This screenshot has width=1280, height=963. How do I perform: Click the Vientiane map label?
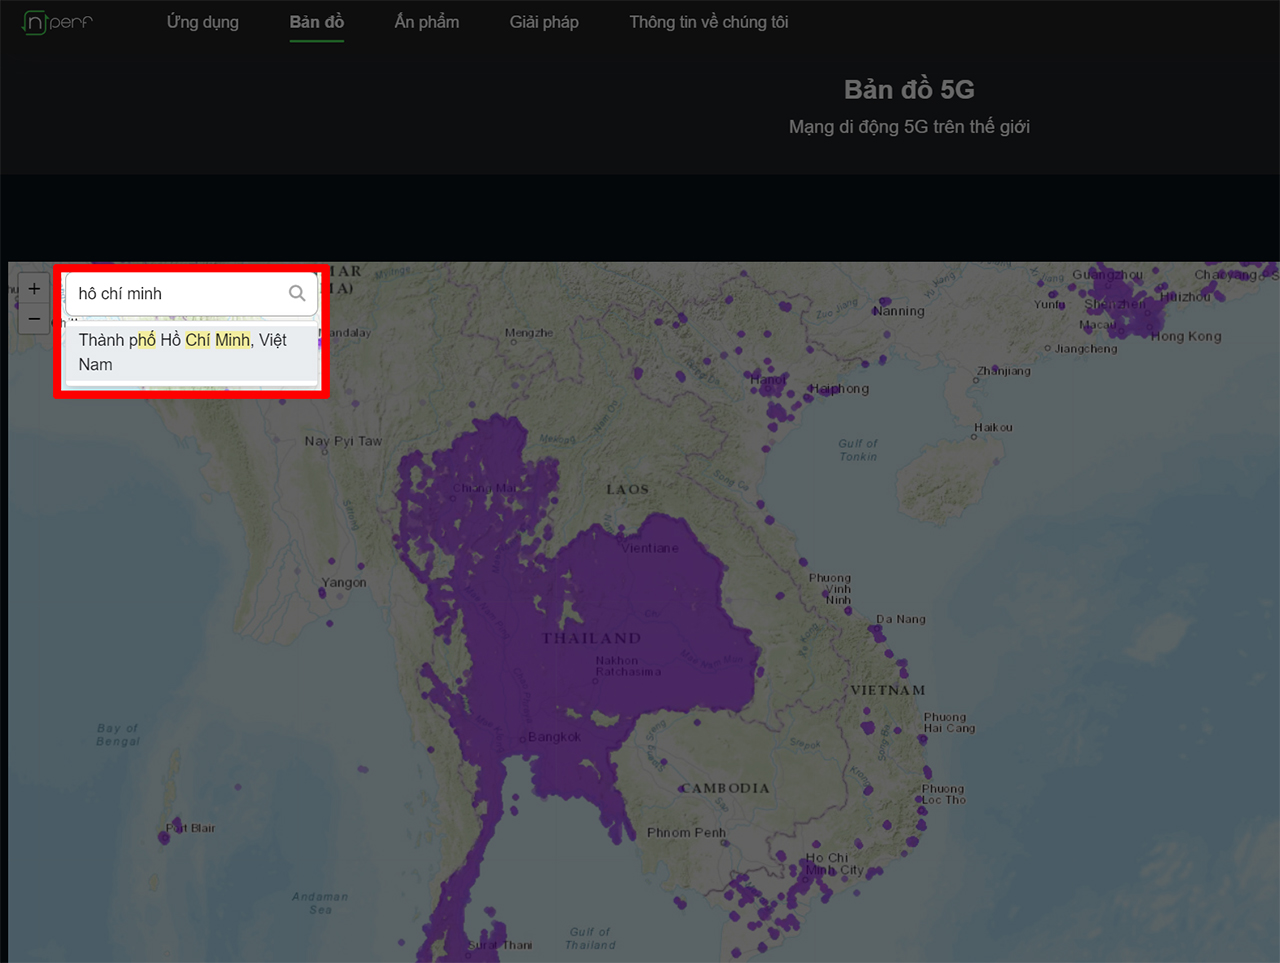(649, 548)
